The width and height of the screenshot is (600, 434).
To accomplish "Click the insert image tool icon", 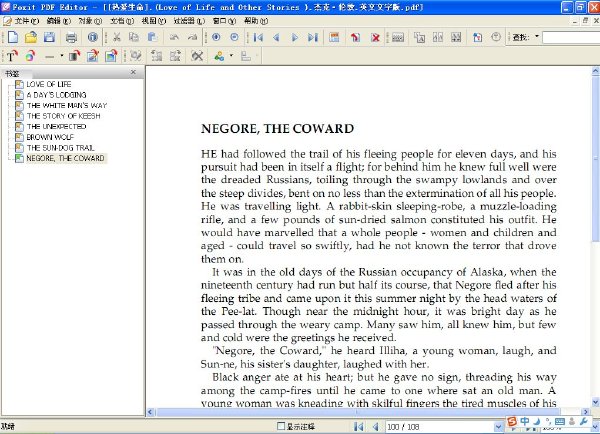I will pyautogui.click(x=111, y=56).
